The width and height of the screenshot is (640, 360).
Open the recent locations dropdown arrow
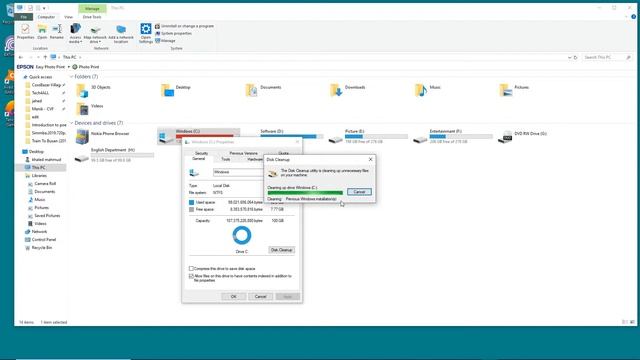38,58
